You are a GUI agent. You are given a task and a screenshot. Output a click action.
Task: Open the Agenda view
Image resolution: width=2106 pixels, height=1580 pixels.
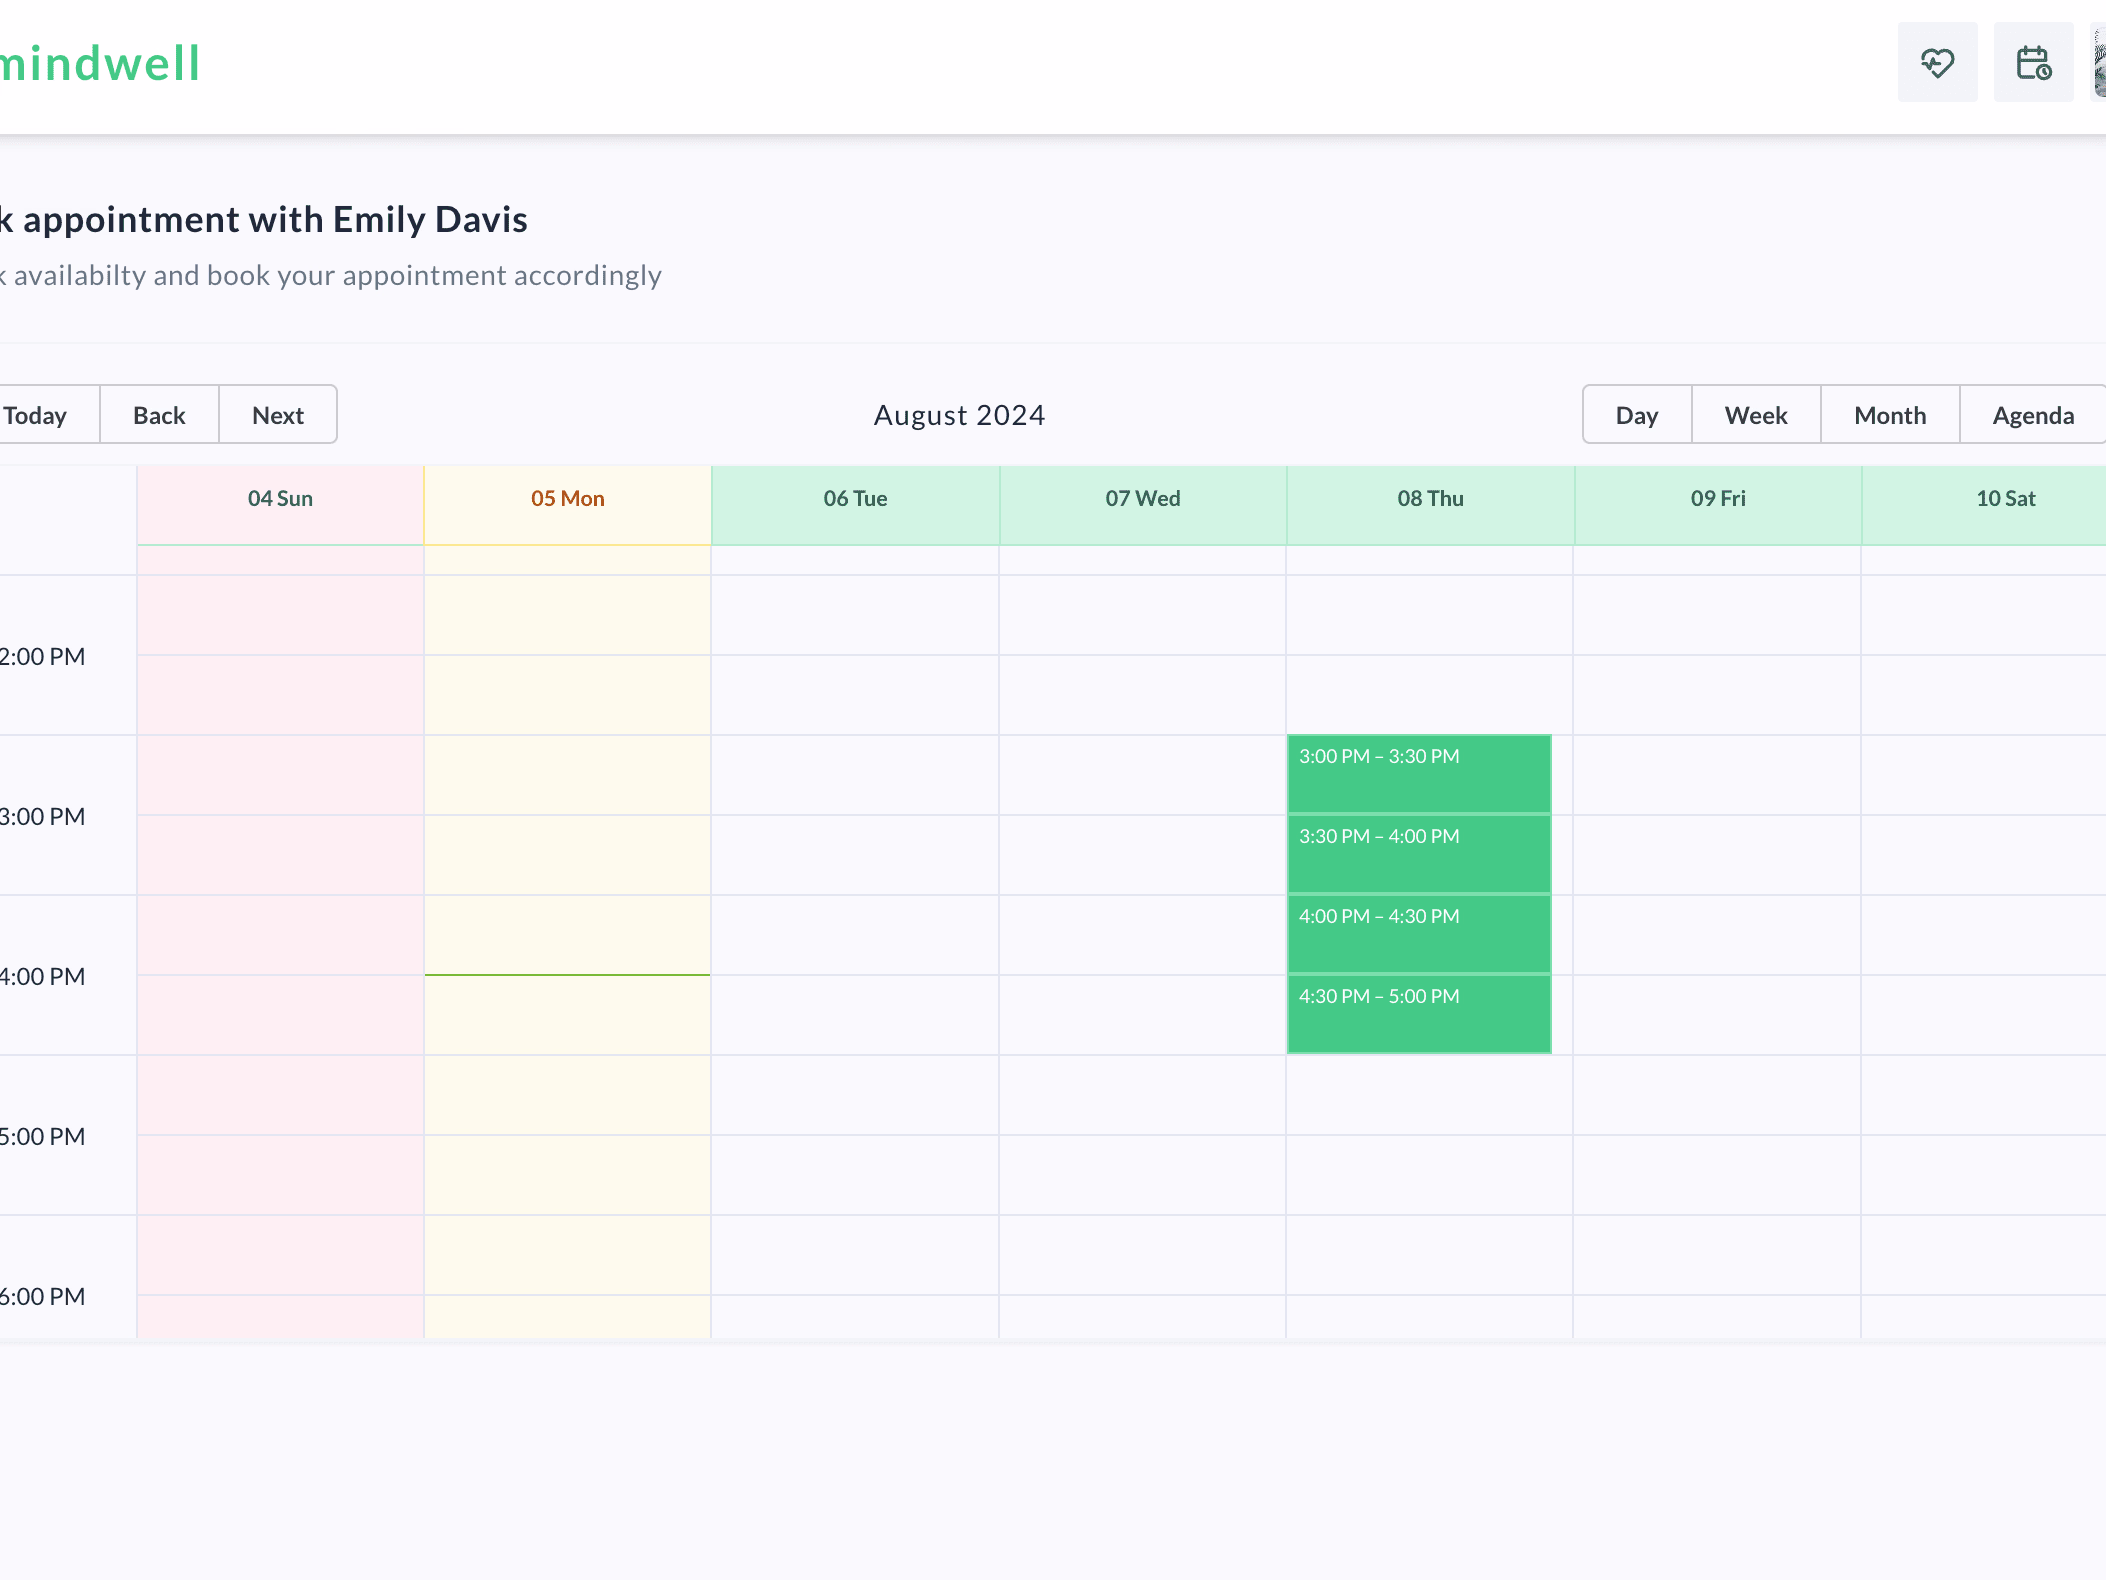click(2031, 414)
